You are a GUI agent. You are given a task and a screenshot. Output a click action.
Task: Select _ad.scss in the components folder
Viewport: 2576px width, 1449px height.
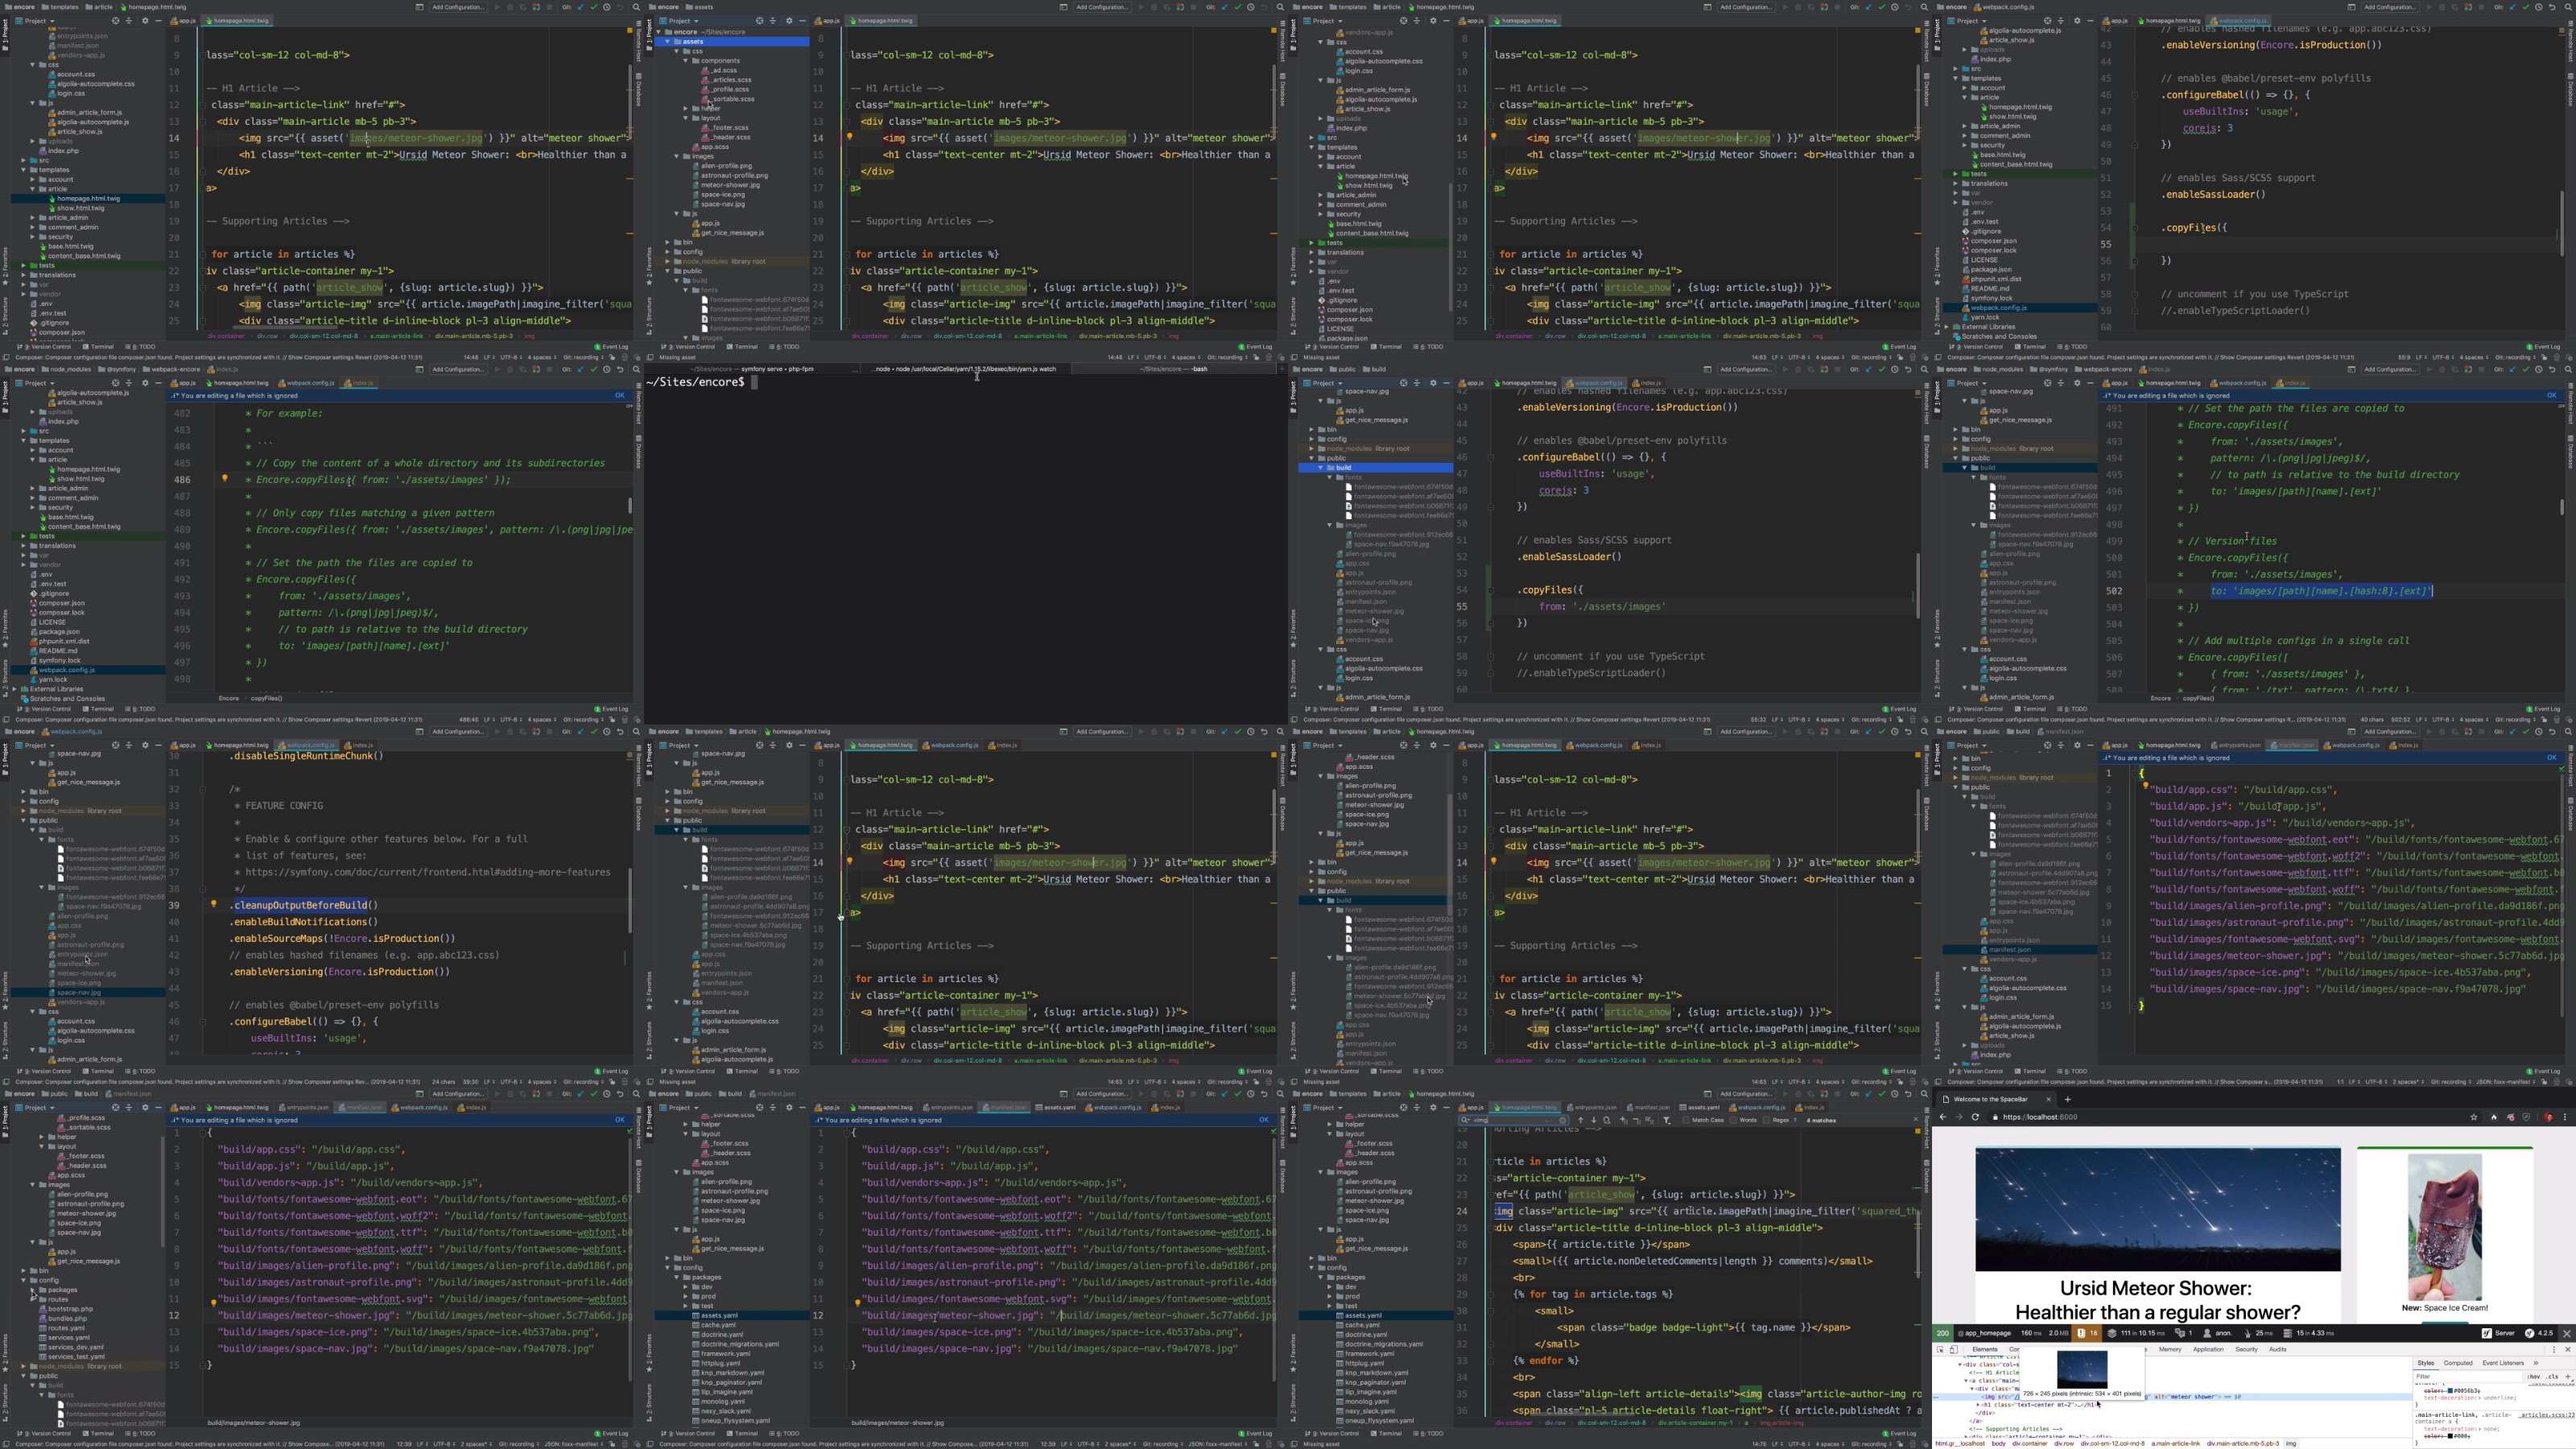click(x=719, y=70)
